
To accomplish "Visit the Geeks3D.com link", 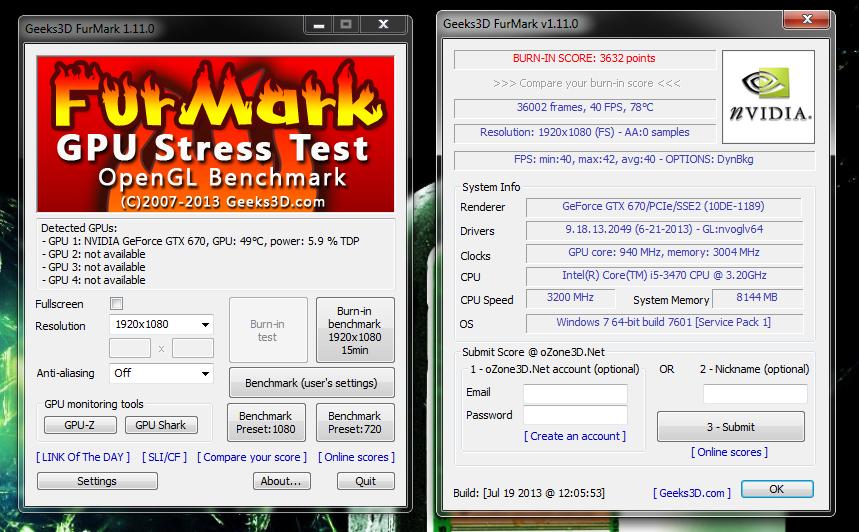I will [692, 493].
